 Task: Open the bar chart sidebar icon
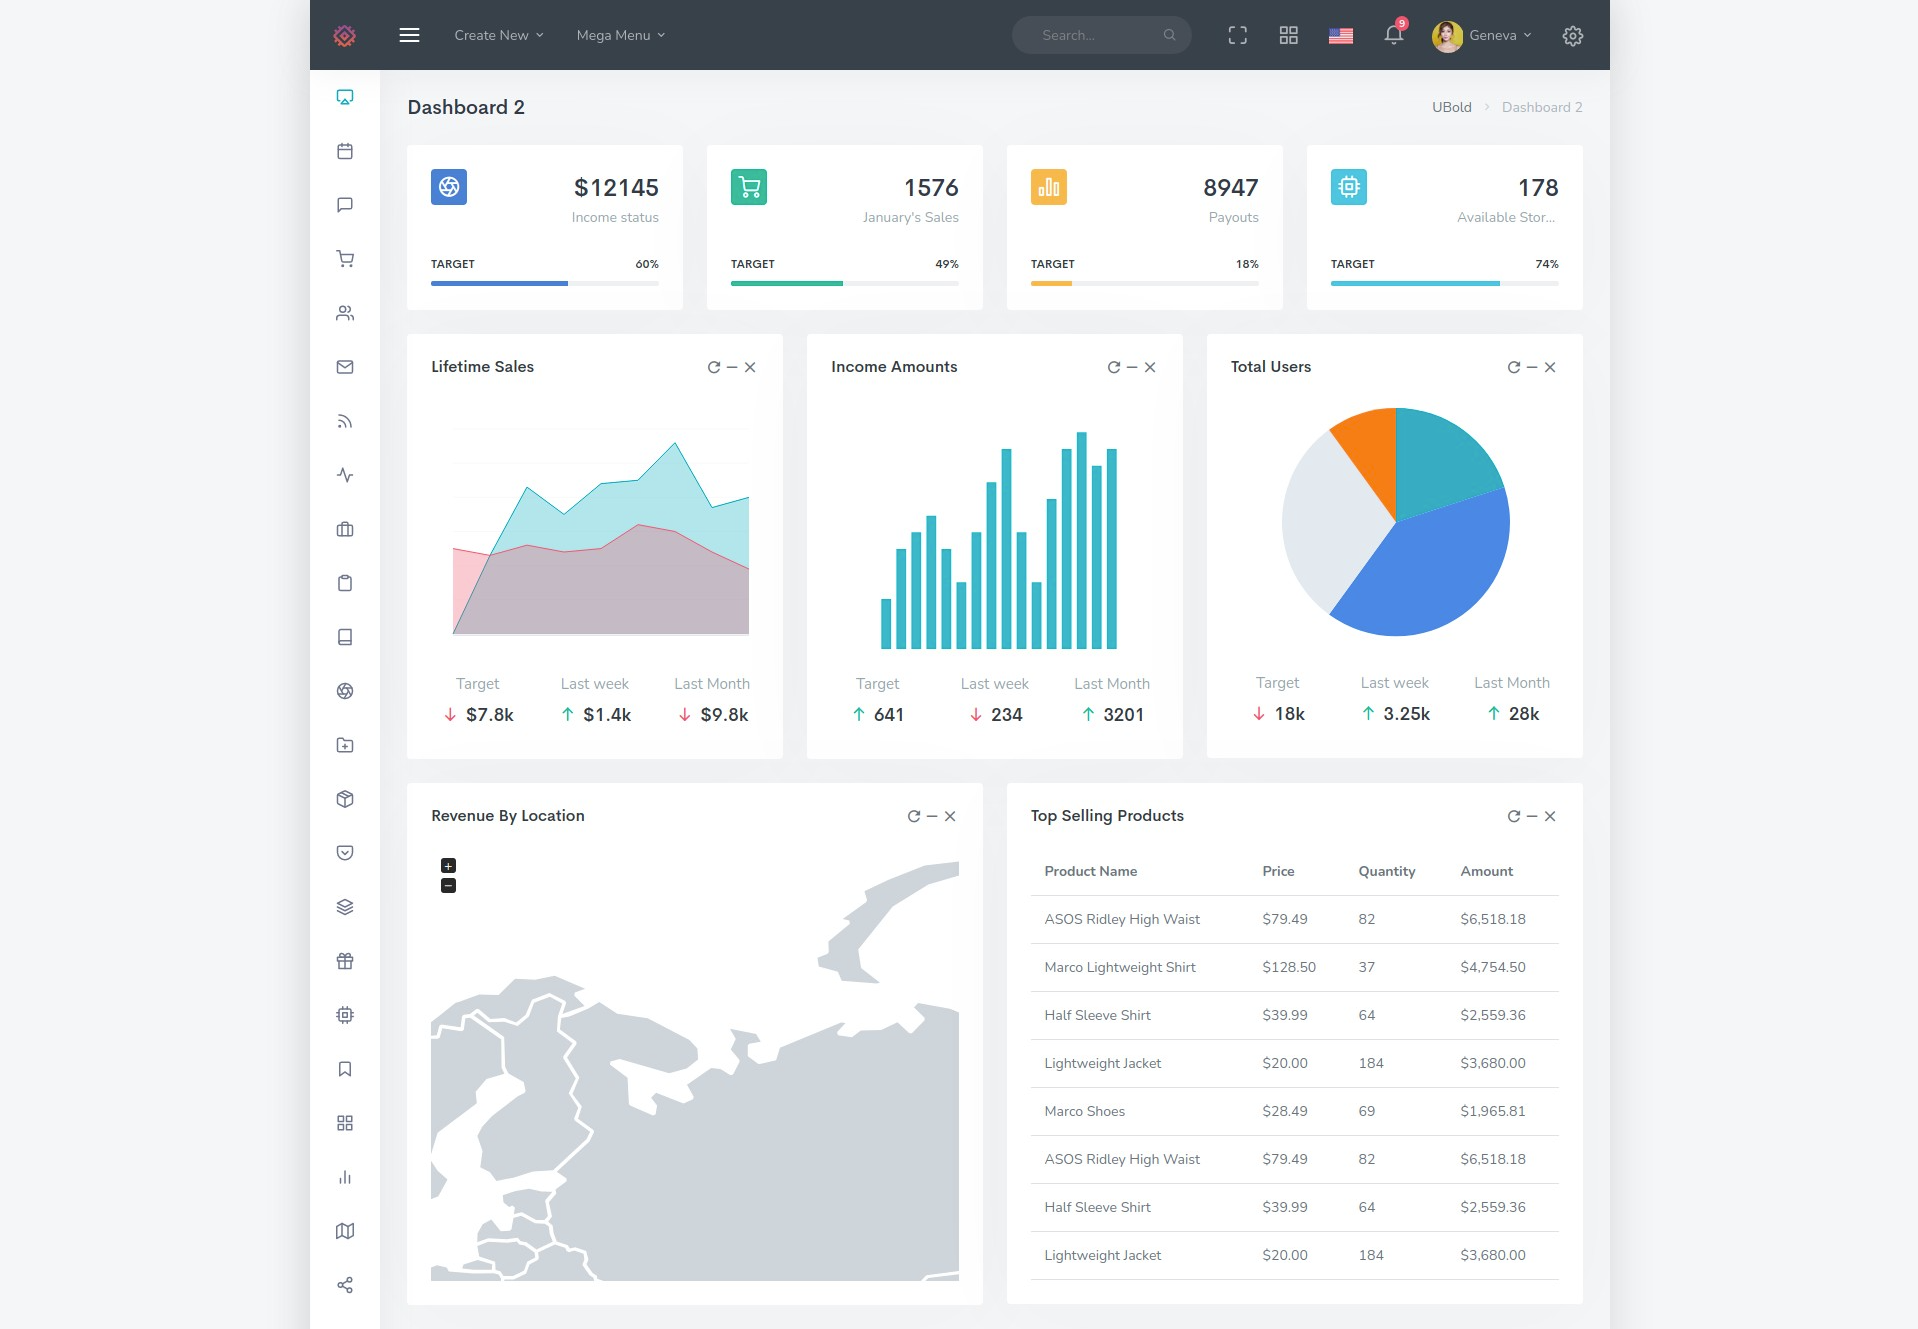[x=345, y=1177]
